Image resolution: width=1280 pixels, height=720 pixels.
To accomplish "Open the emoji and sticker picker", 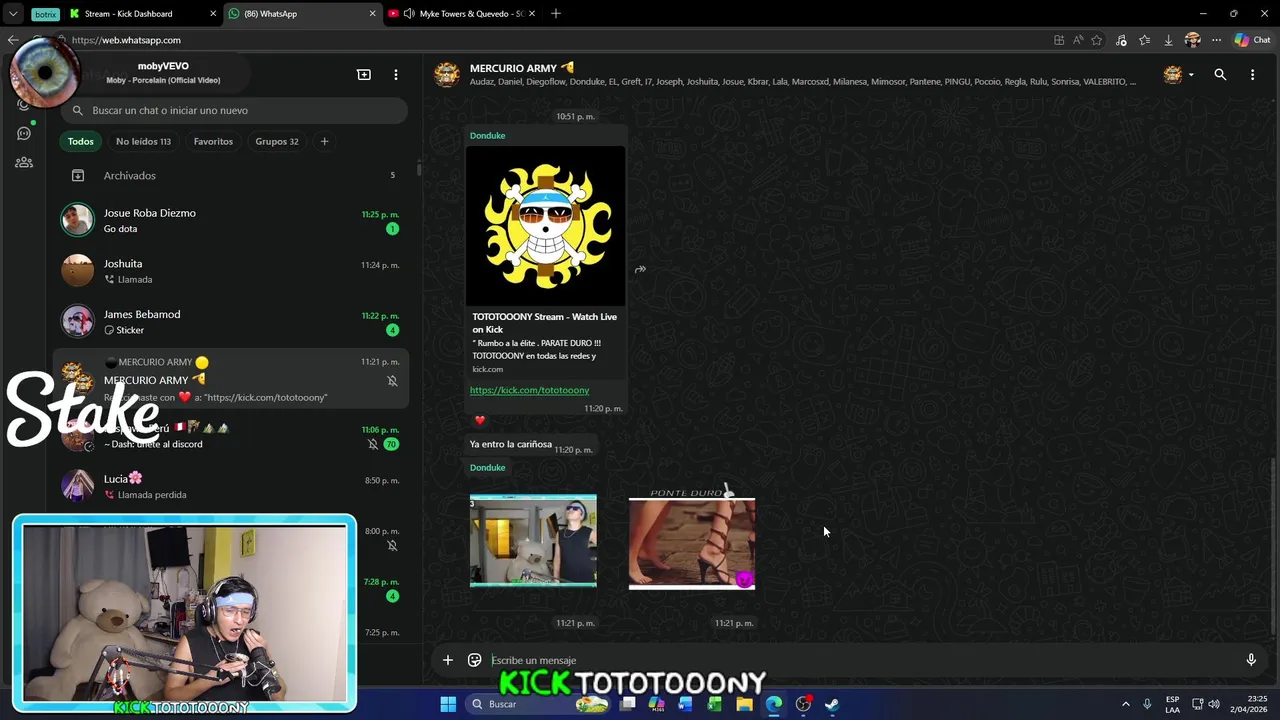I will (x=475, y=660).
